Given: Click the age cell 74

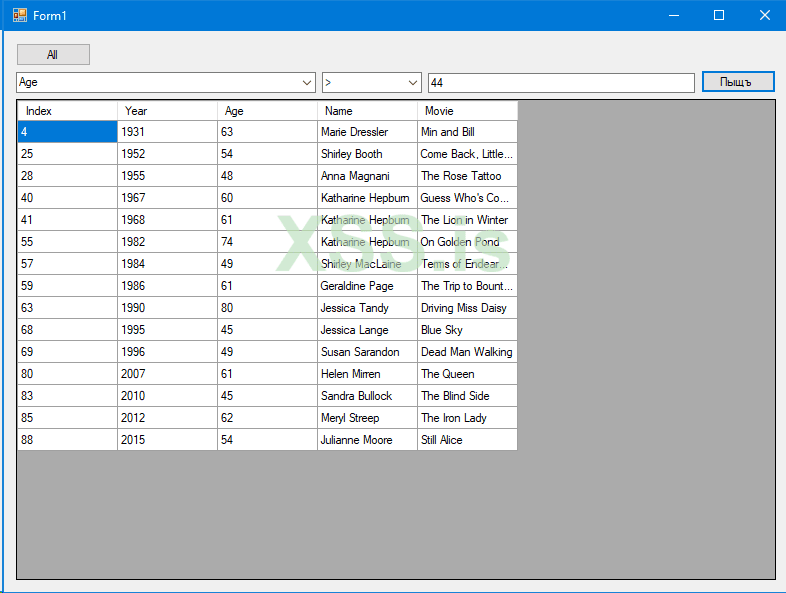Looking at the screenshot, I should (268, 242).
